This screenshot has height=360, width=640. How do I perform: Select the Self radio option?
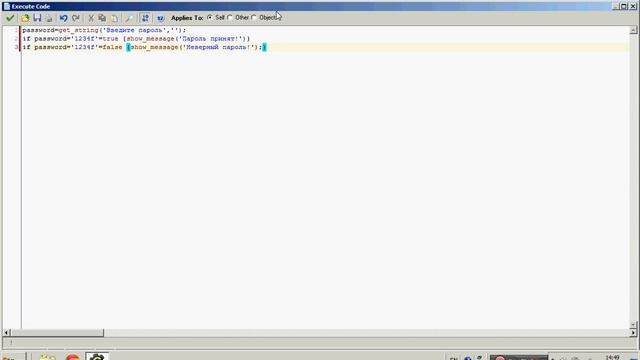pos(210,18)
